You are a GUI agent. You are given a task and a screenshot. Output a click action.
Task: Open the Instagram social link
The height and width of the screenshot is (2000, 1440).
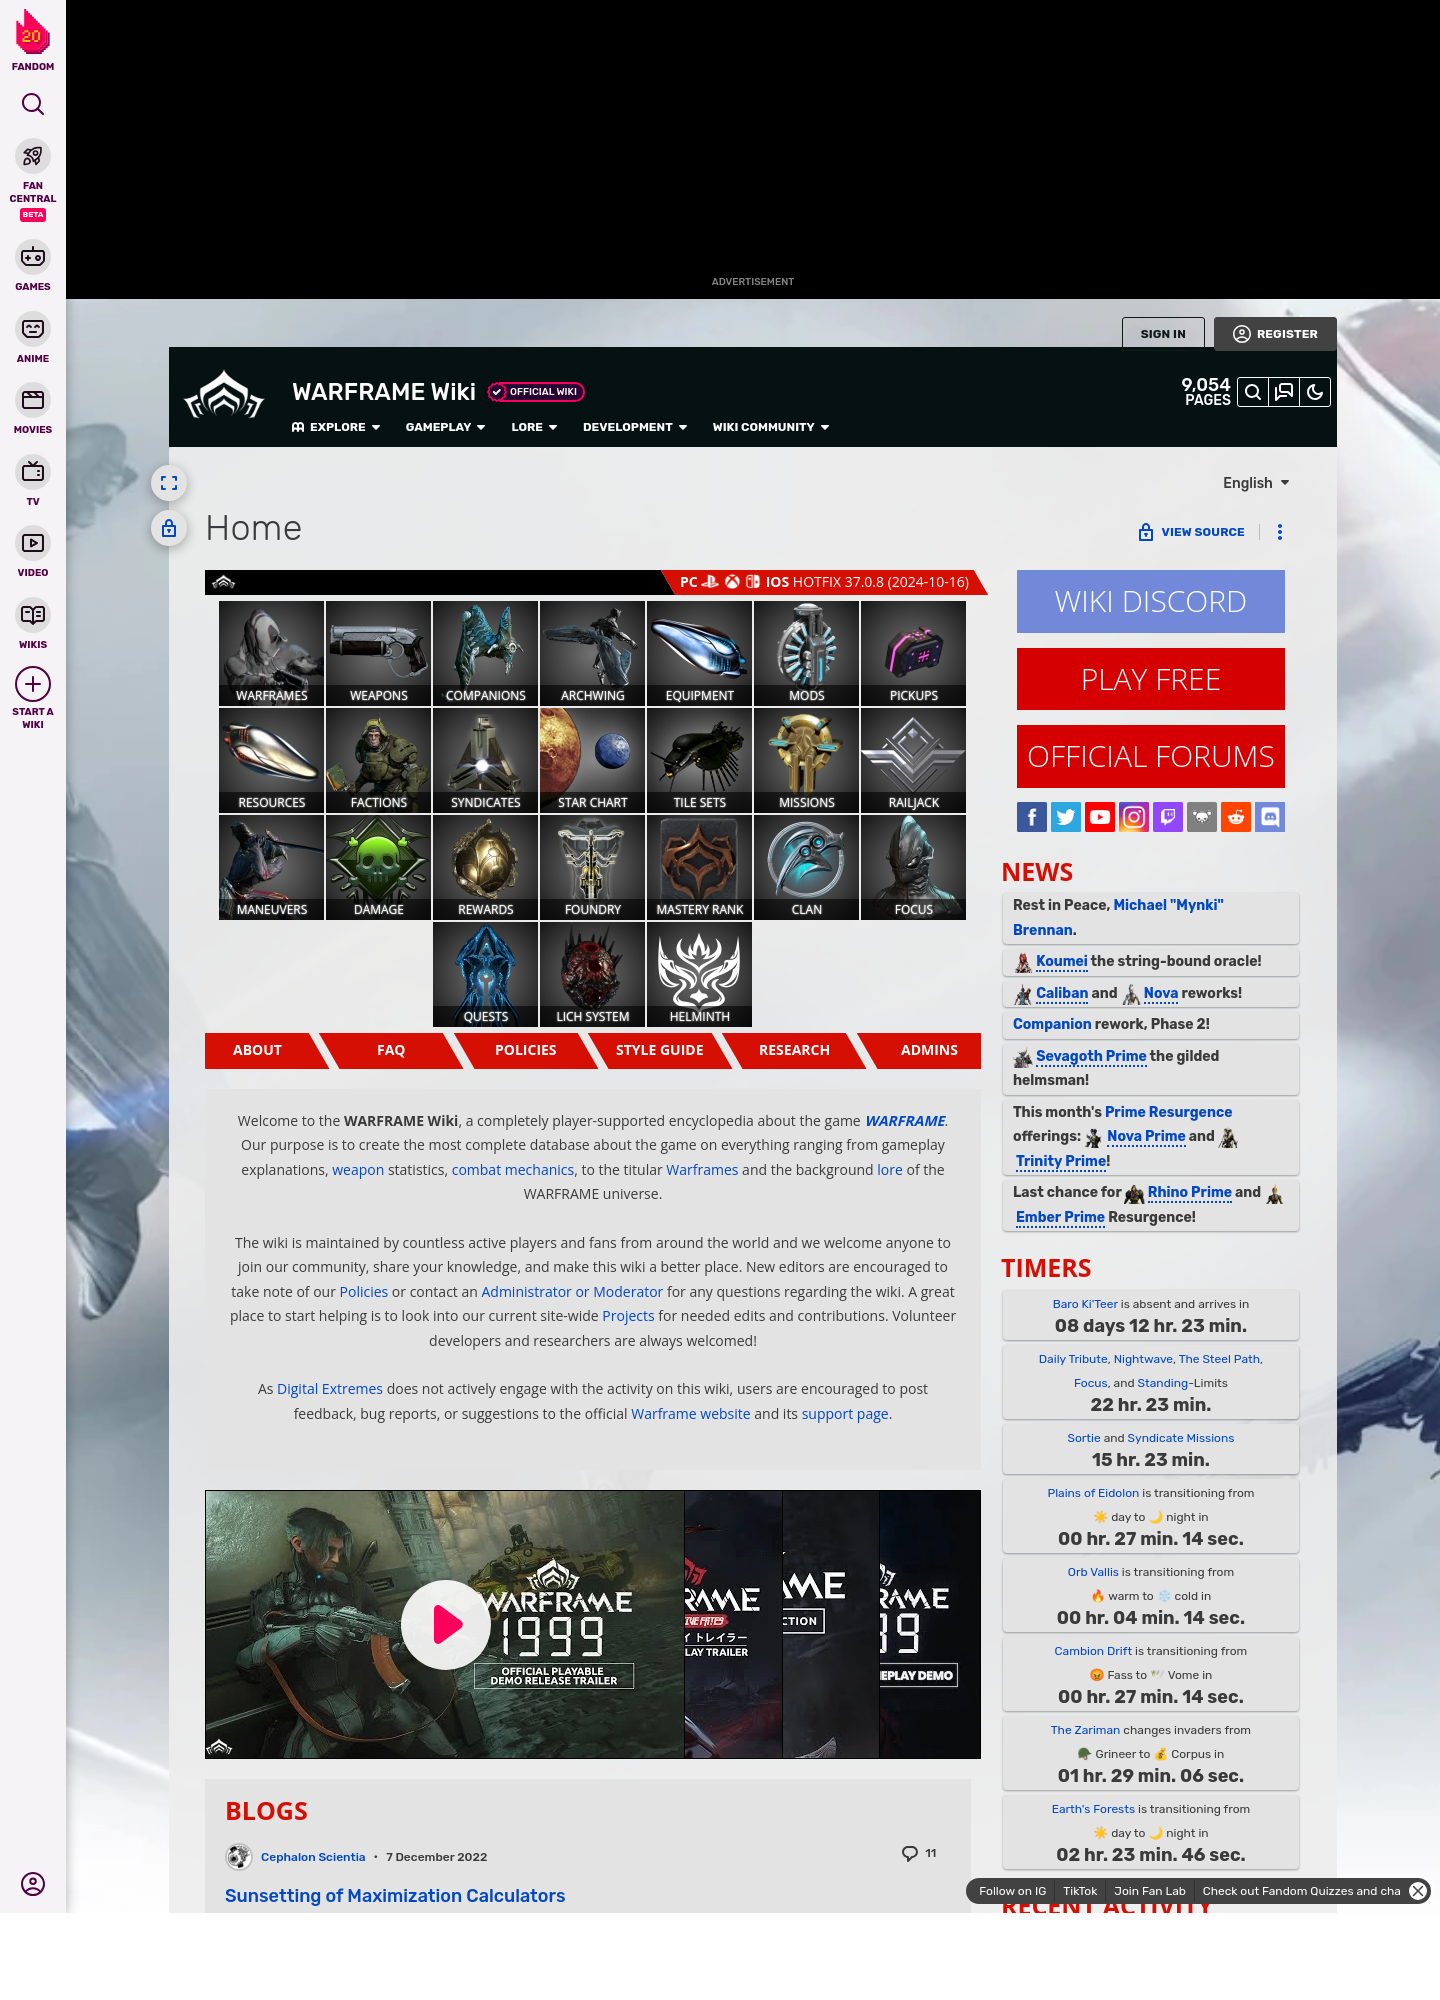[1134, 817]
